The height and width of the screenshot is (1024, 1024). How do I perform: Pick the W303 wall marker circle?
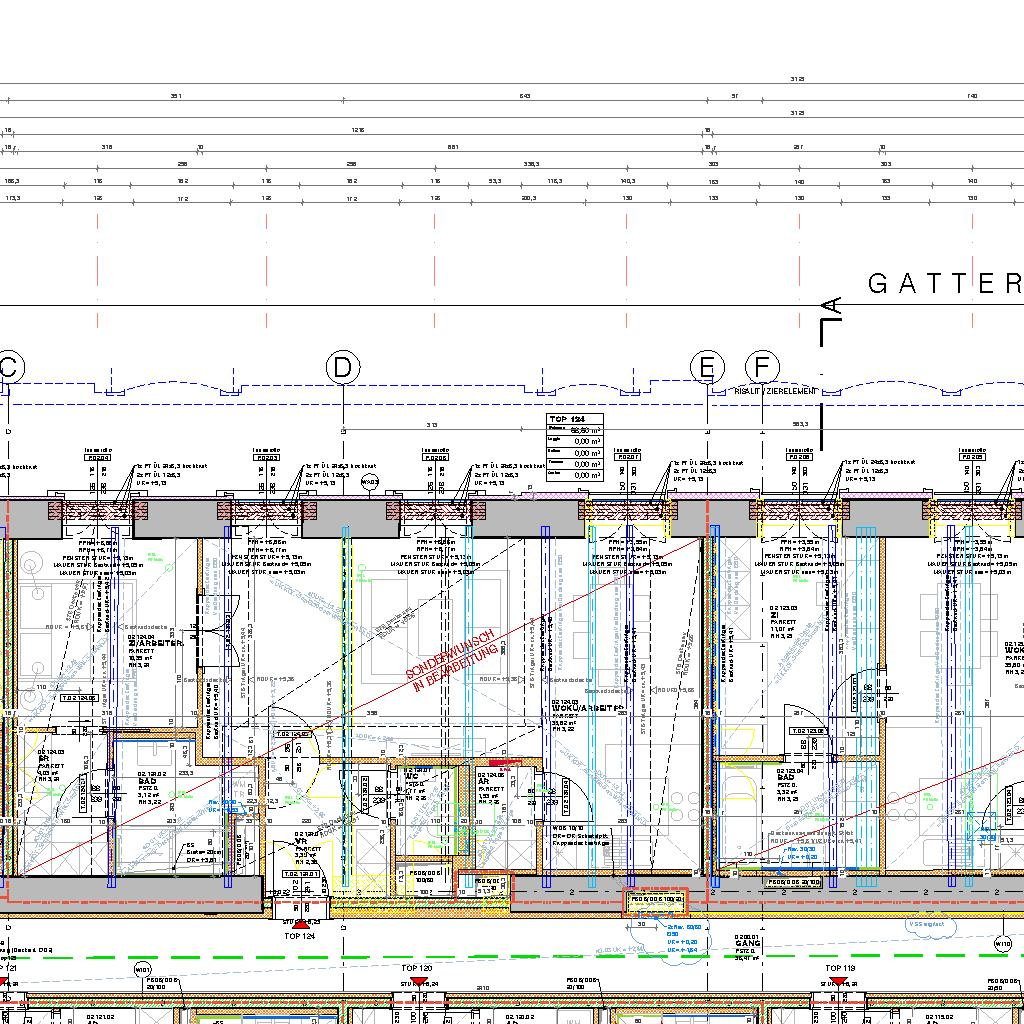[x=370, y=482]
